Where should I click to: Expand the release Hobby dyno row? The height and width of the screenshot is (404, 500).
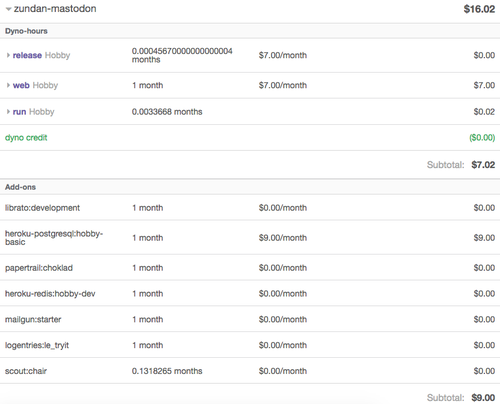click(x=8, y=55)
